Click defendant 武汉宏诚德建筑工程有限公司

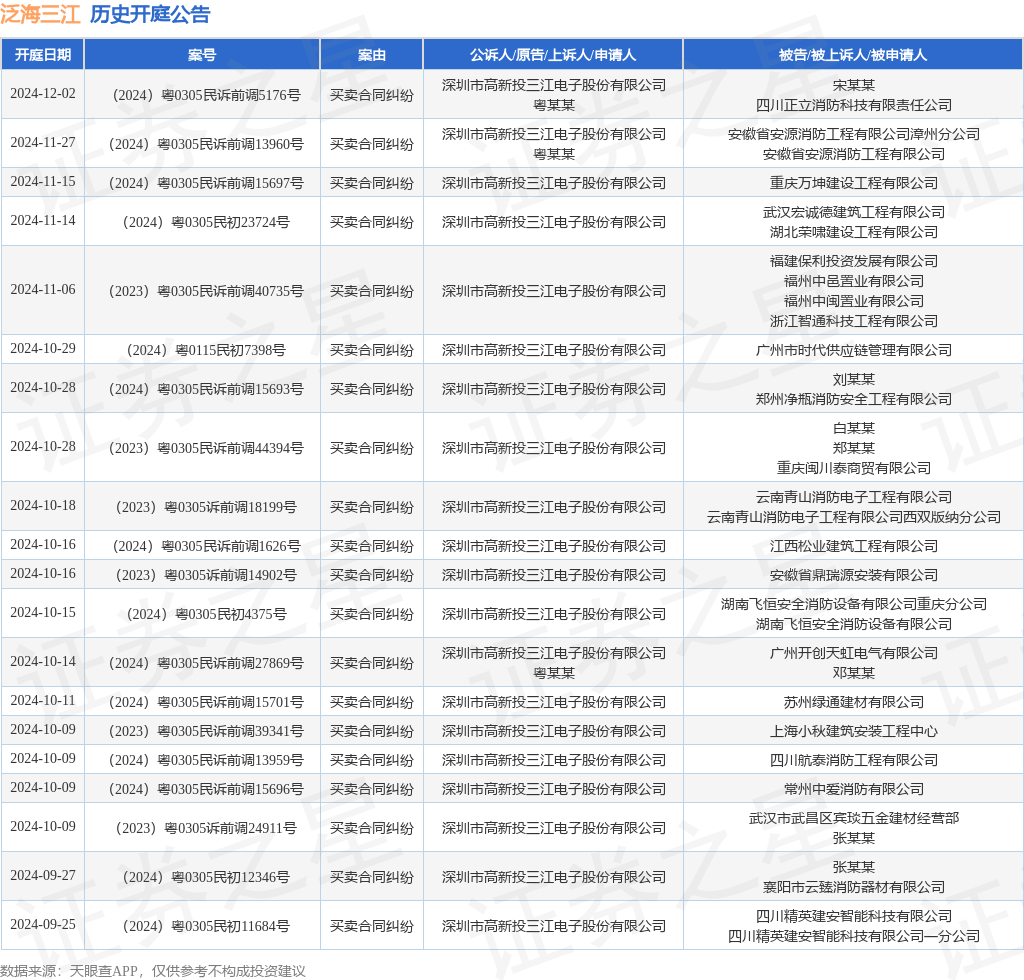tap(854, 212)
